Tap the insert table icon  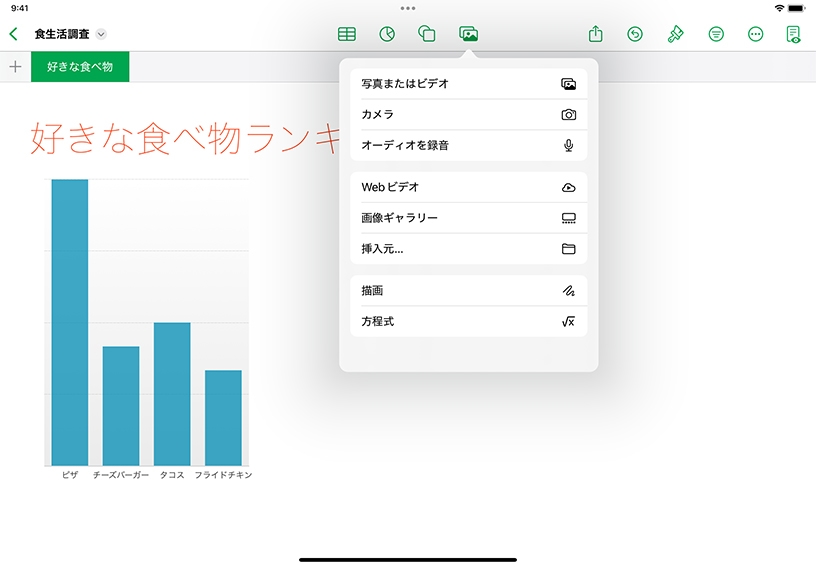347,34
